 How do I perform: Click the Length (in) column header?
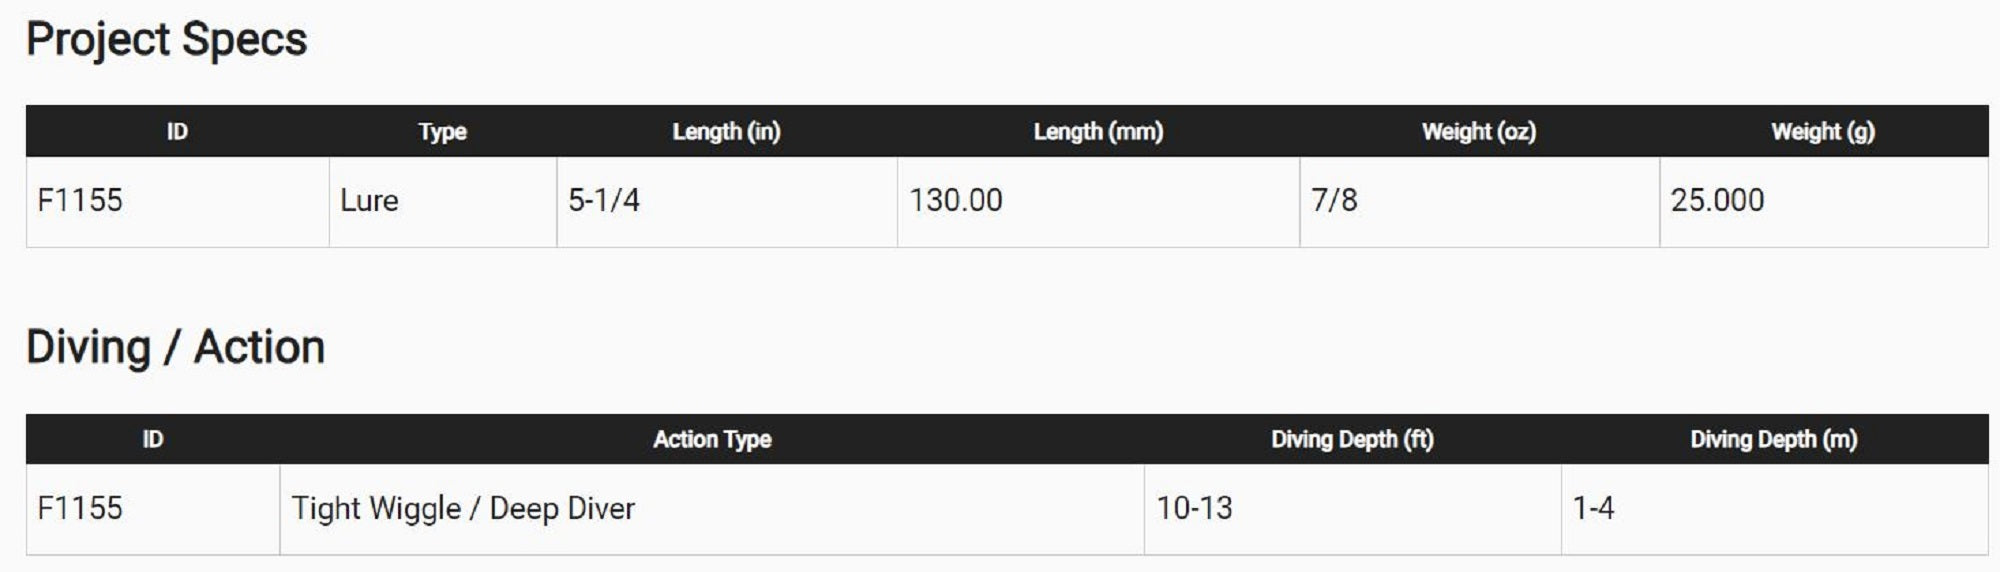click(726, 131)
